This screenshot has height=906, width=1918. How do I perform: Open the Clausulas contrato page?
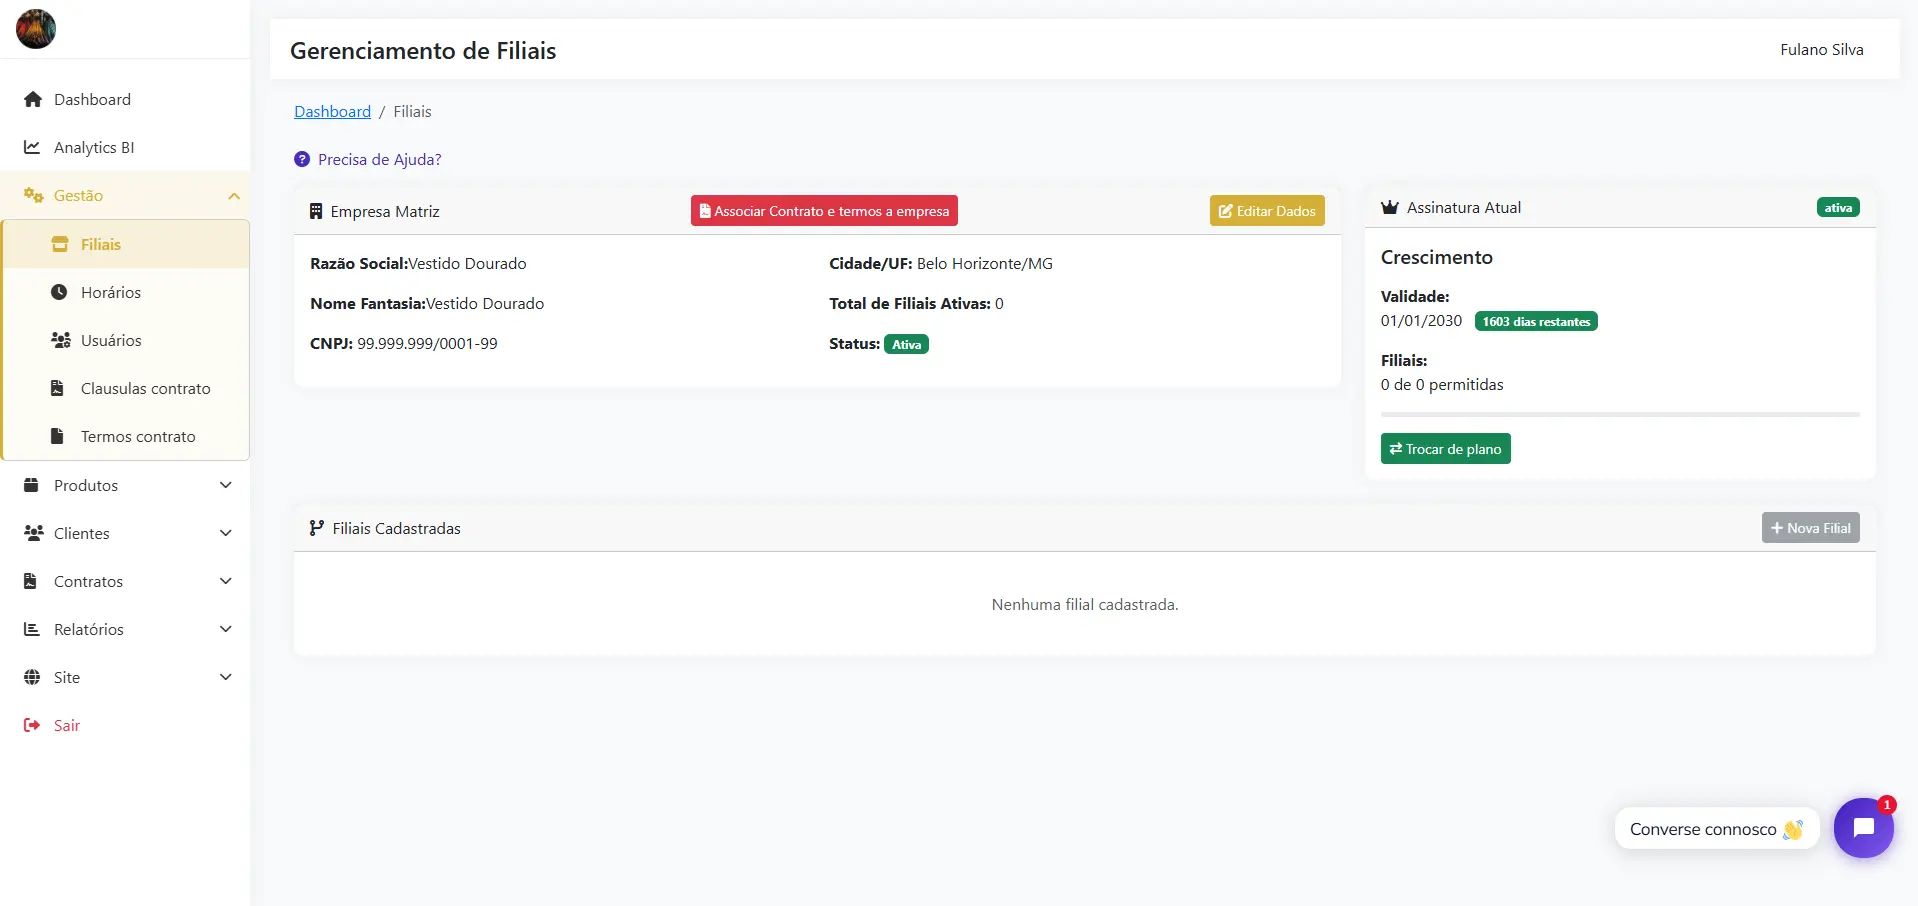tap(126, 388)
